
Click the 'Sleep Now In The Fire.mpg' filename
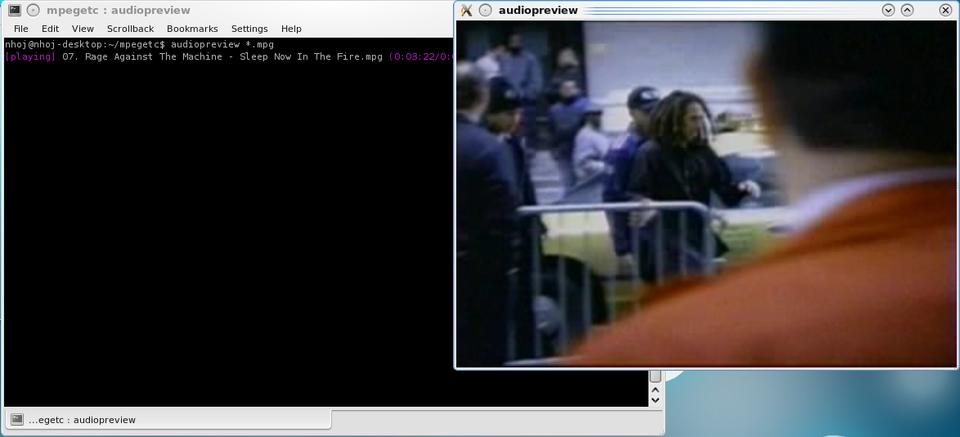(x=311, y=57)
